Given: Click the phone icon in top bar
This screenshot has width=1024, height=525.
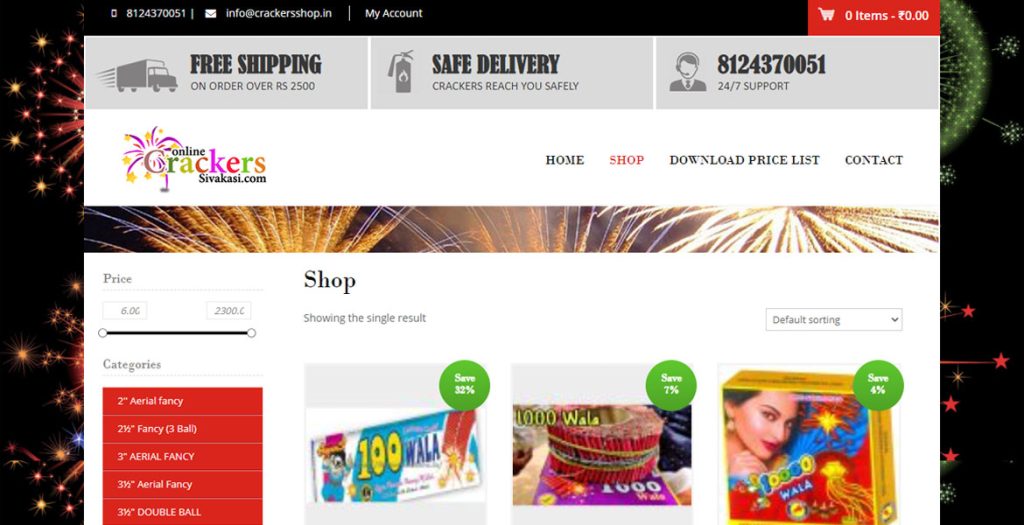Looking at the screenshot, I should (114, 13).
